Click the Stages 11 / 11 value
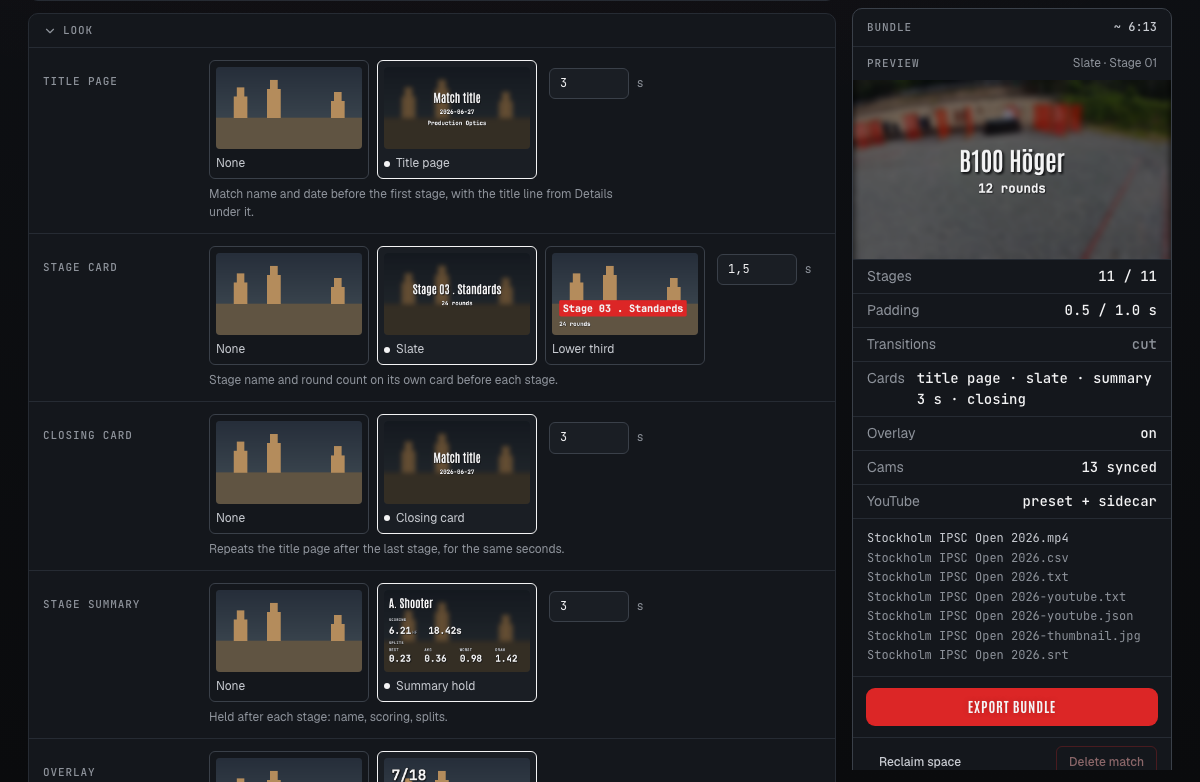Screen dimensions: 1200x782 tap(1127, 276)
